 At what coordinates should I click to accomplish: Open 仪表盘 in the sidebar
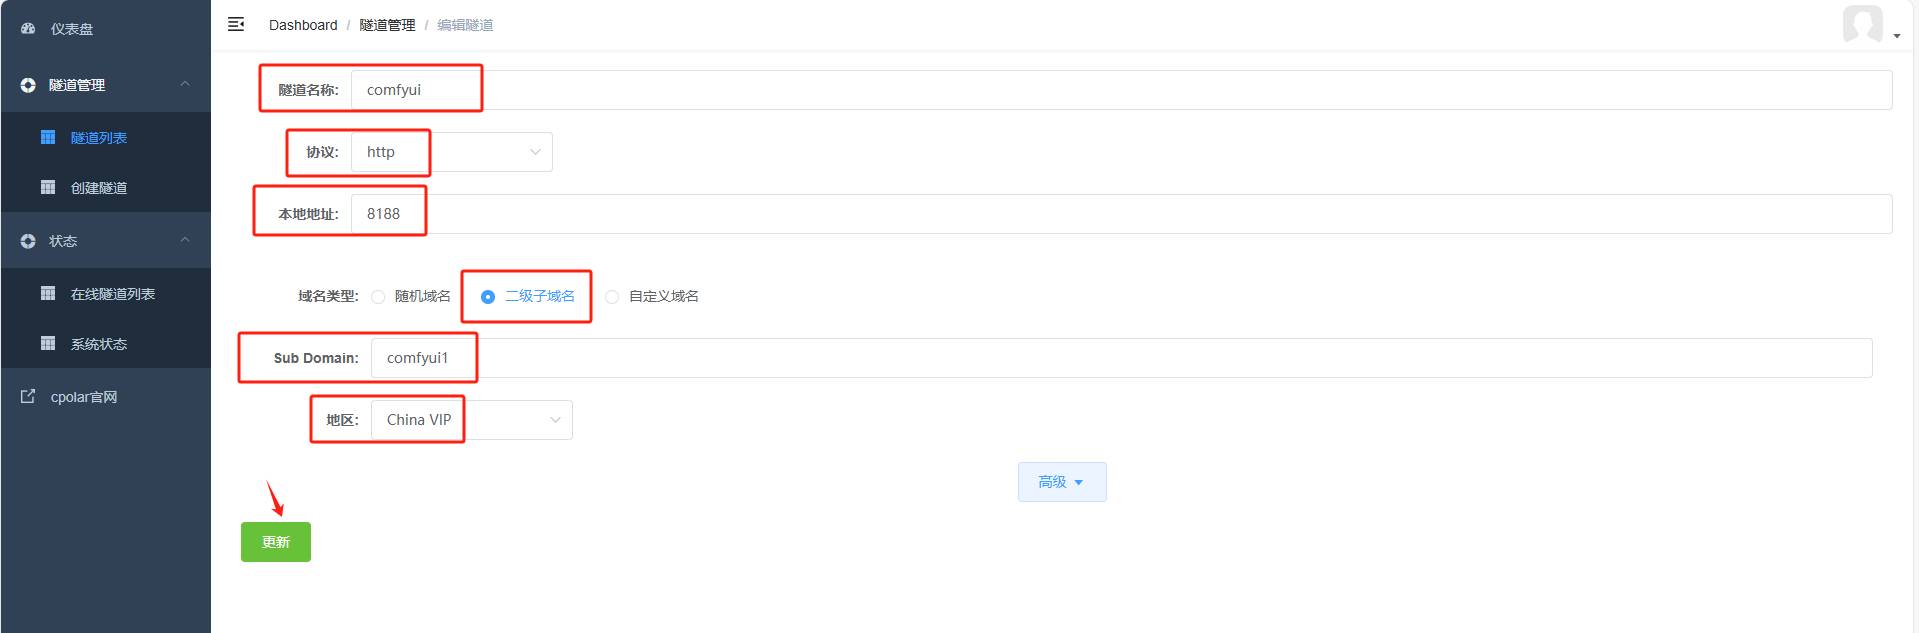[105, 29]
